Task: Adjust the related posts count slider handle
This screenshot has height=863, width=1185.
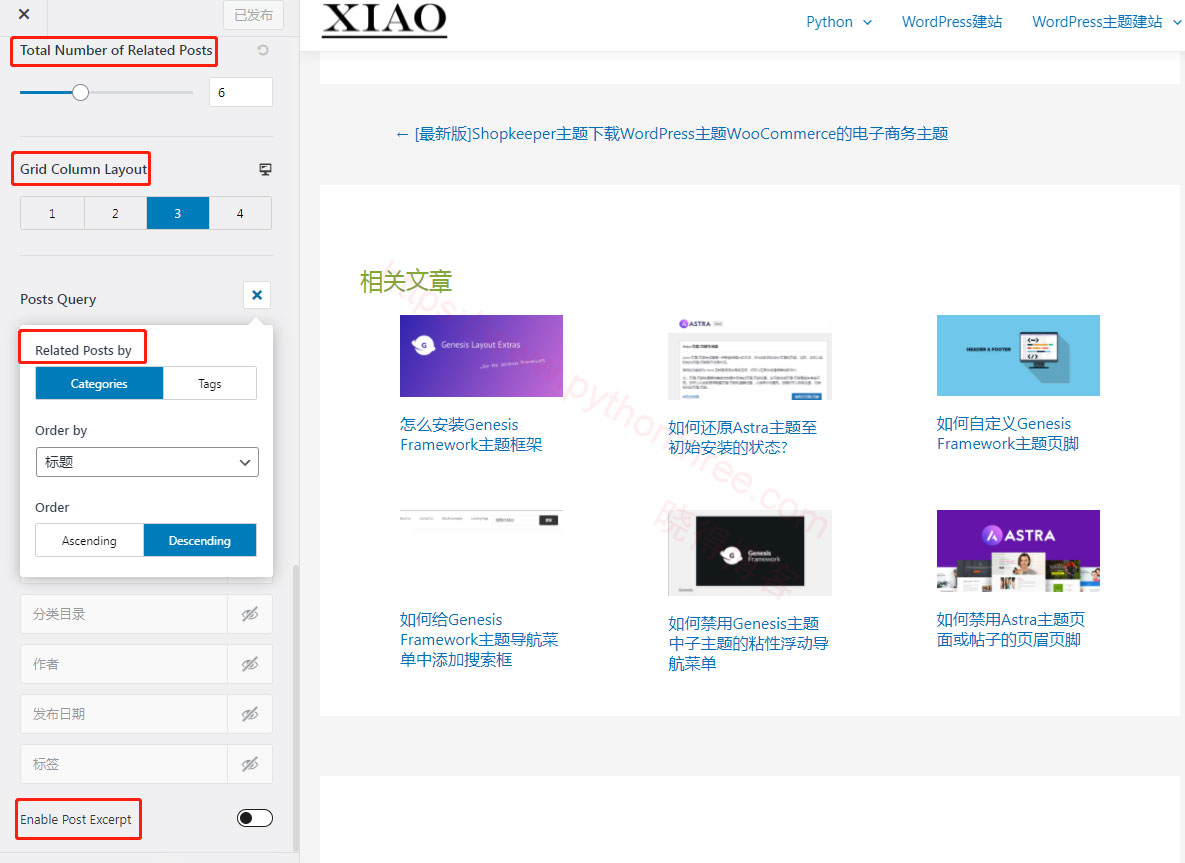Action: click(80, 92)
